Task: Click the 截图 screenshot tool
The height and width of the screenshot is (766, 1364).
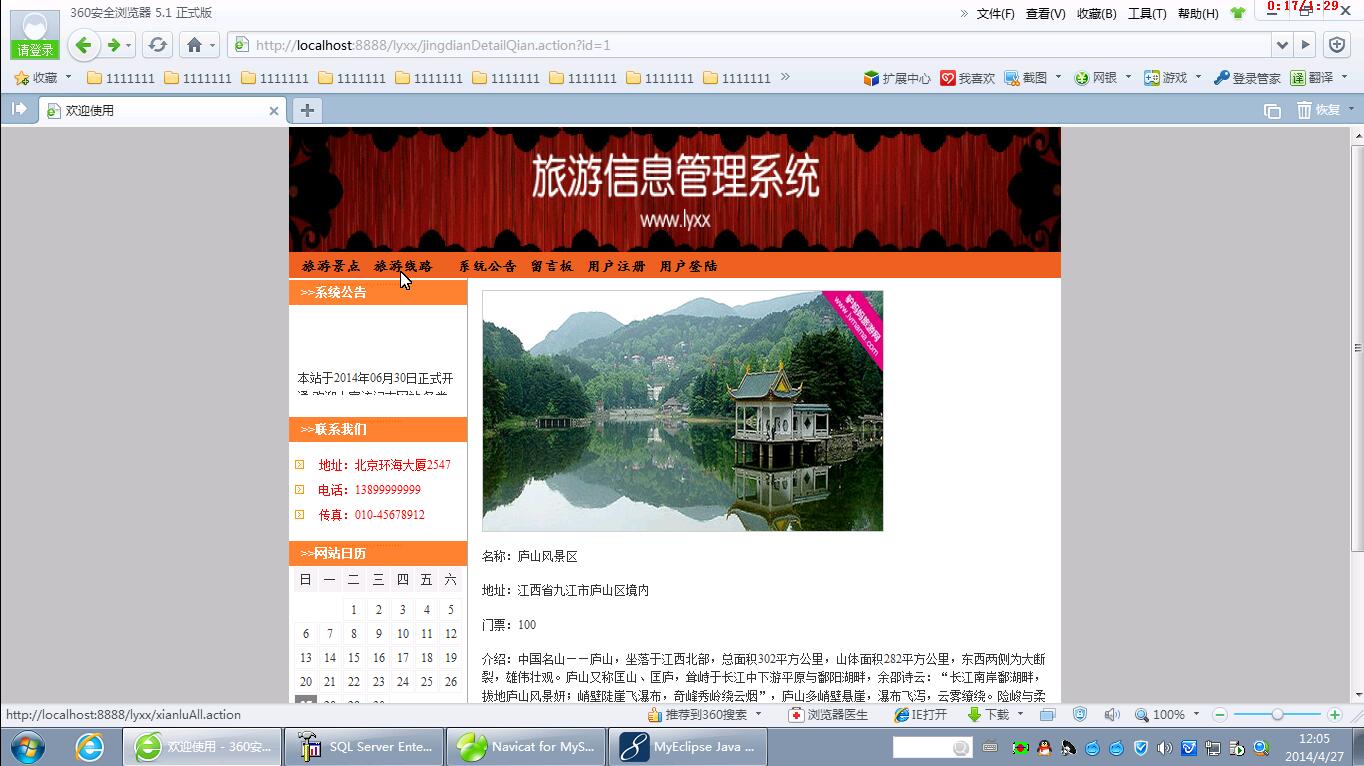Action: (x=1027, y=78)
